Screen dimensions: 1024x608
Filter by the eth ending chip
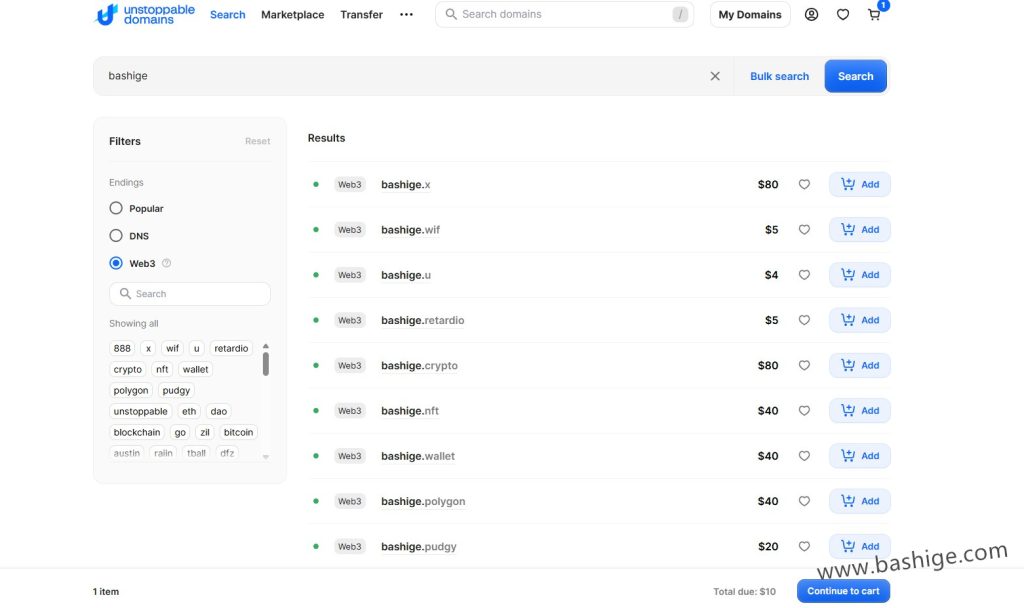tap(189, 411)
